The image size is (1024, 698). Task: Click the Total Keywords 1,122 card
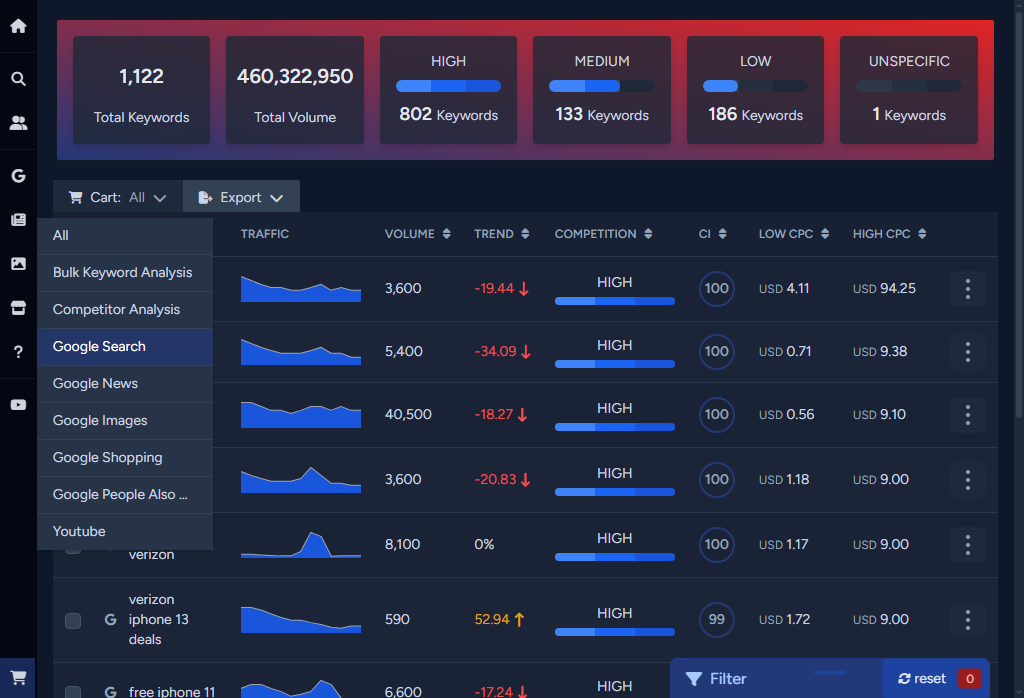(x=141, y=90)
